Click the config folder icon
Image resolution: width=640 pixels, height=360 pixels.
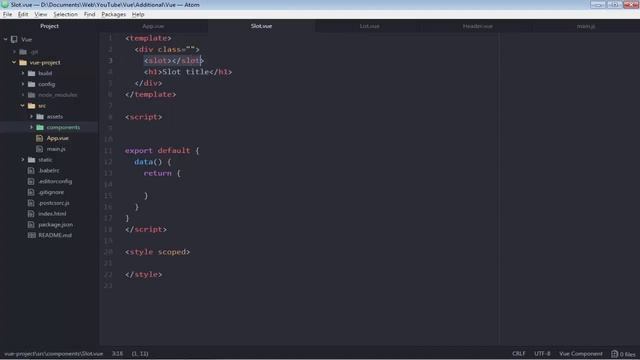coord(31,84)
